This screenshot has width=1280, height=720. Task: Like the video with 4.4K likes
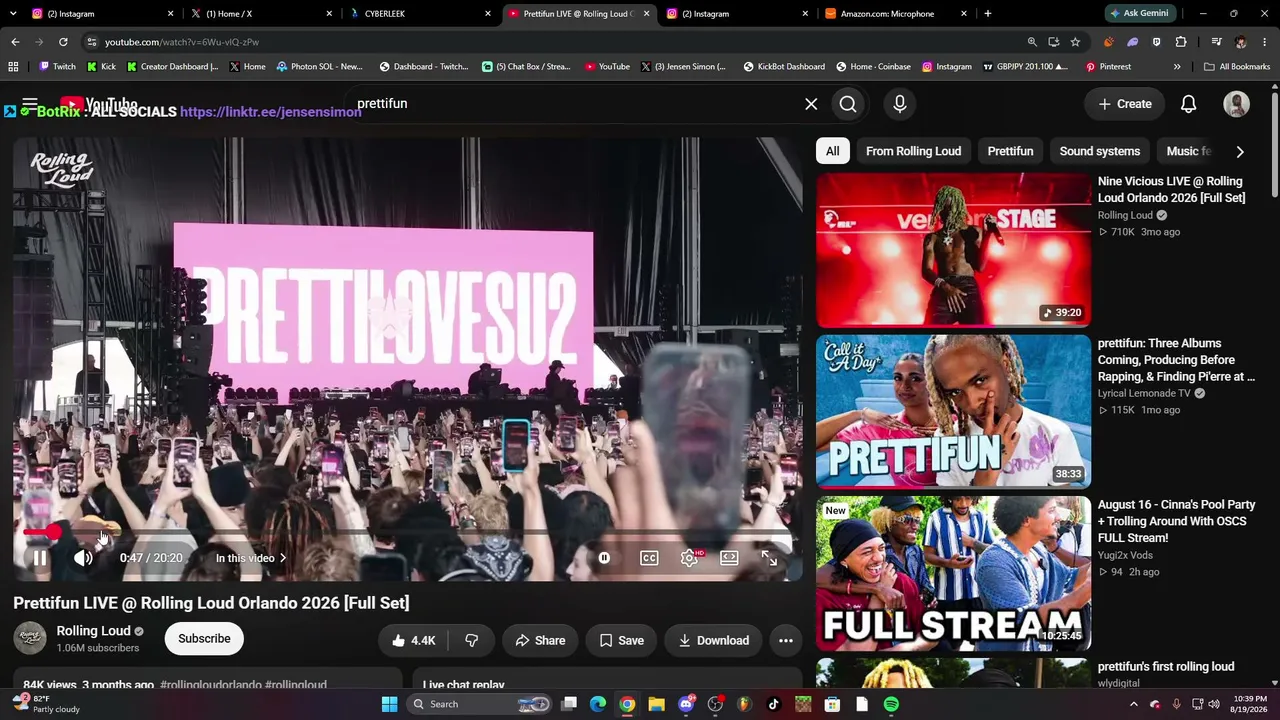413,640
